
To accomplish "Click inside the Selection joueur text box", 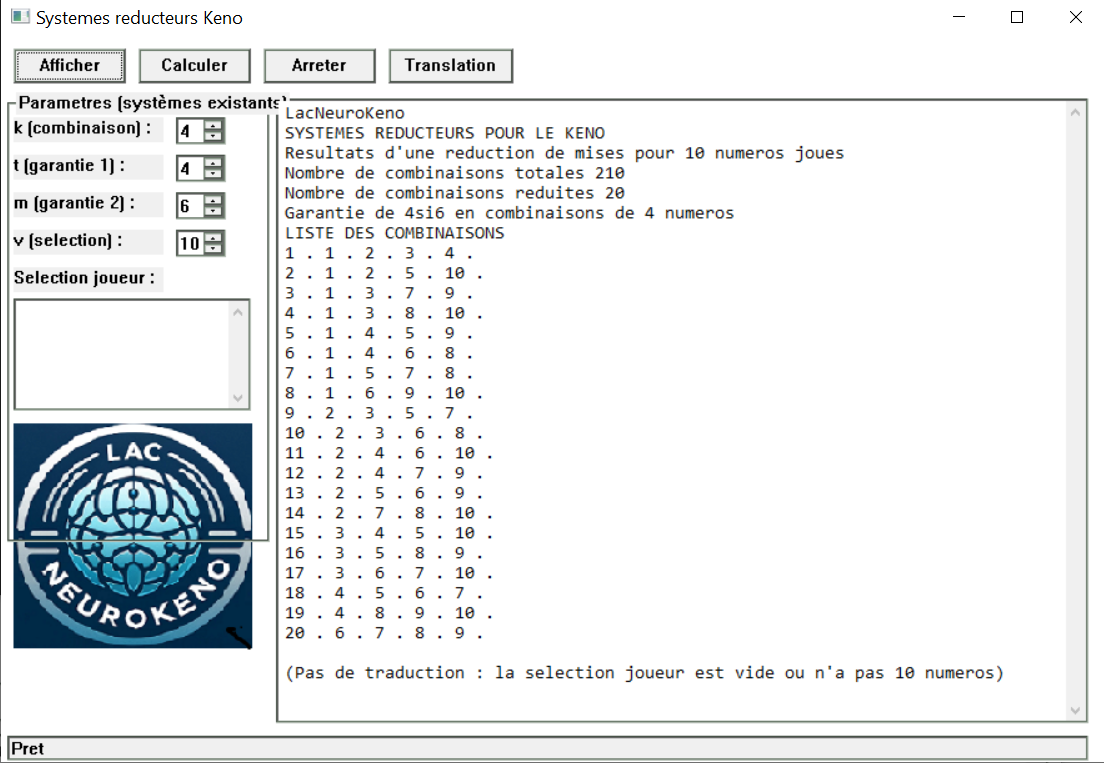I will click(x=120, y=353).
